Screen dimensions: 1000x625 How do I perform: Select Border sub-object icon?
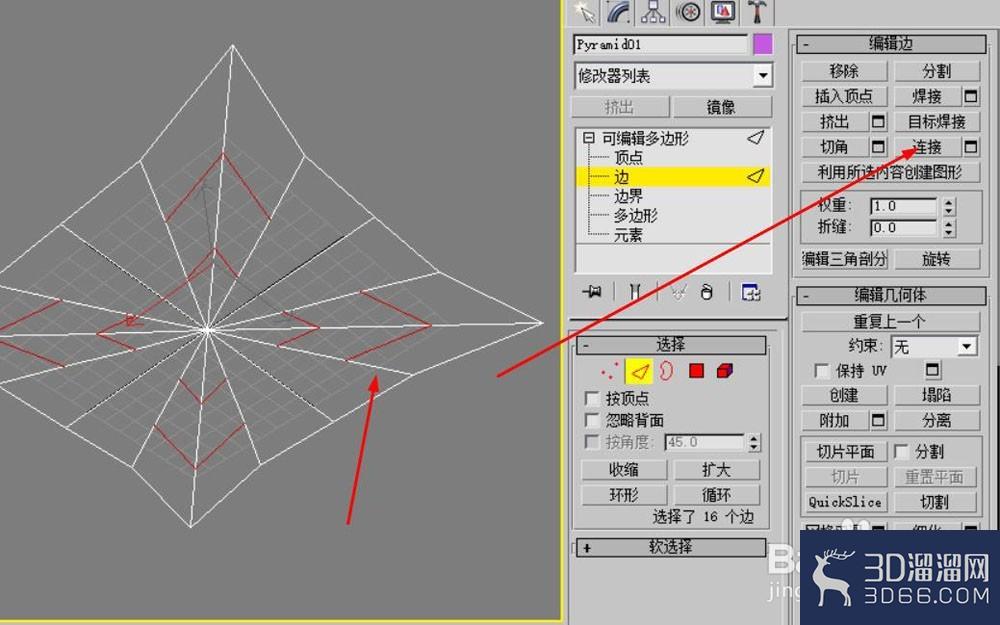pos(666,371)
